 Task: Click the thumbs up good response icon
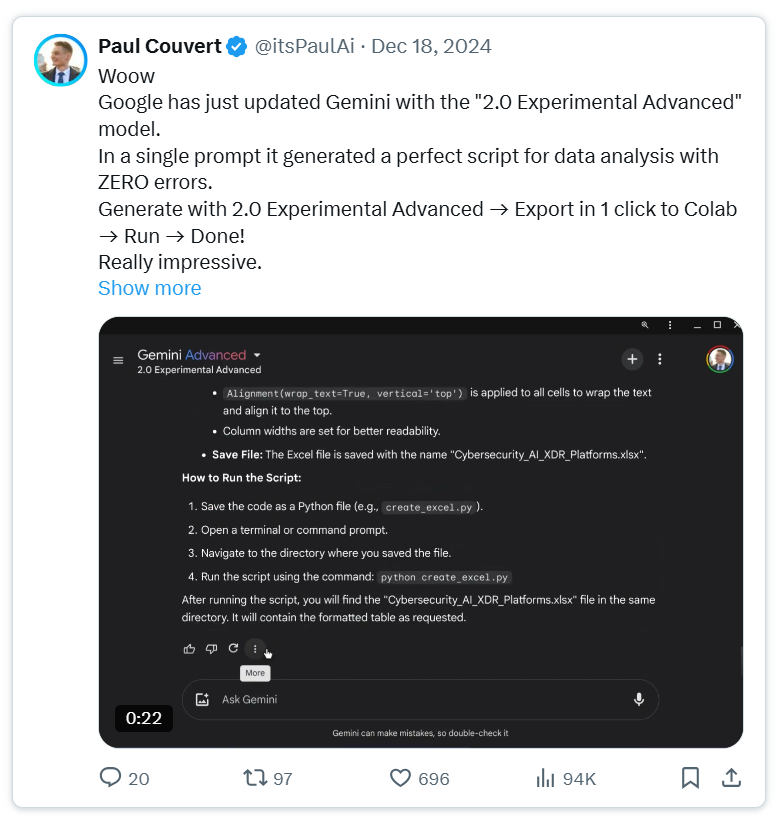(x=189, y=649)
